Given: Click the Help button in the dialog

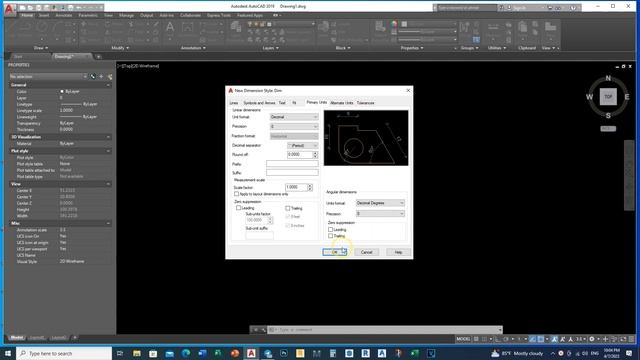Looking at the screenshot, I should (398, 252).
